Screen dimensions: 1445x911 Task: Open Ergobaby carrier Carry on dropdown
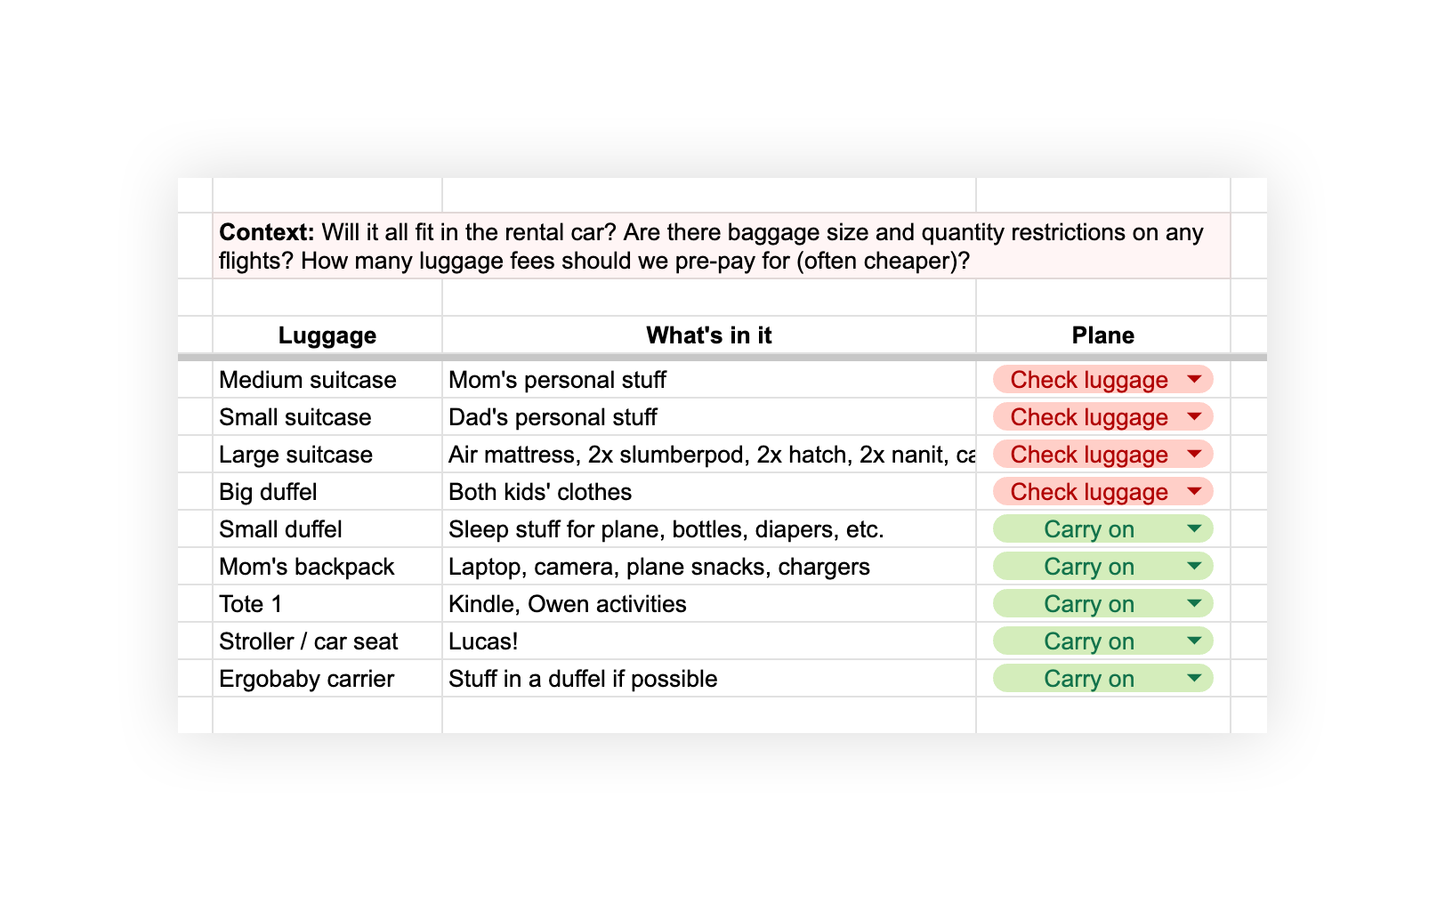tap(1193, 679)
